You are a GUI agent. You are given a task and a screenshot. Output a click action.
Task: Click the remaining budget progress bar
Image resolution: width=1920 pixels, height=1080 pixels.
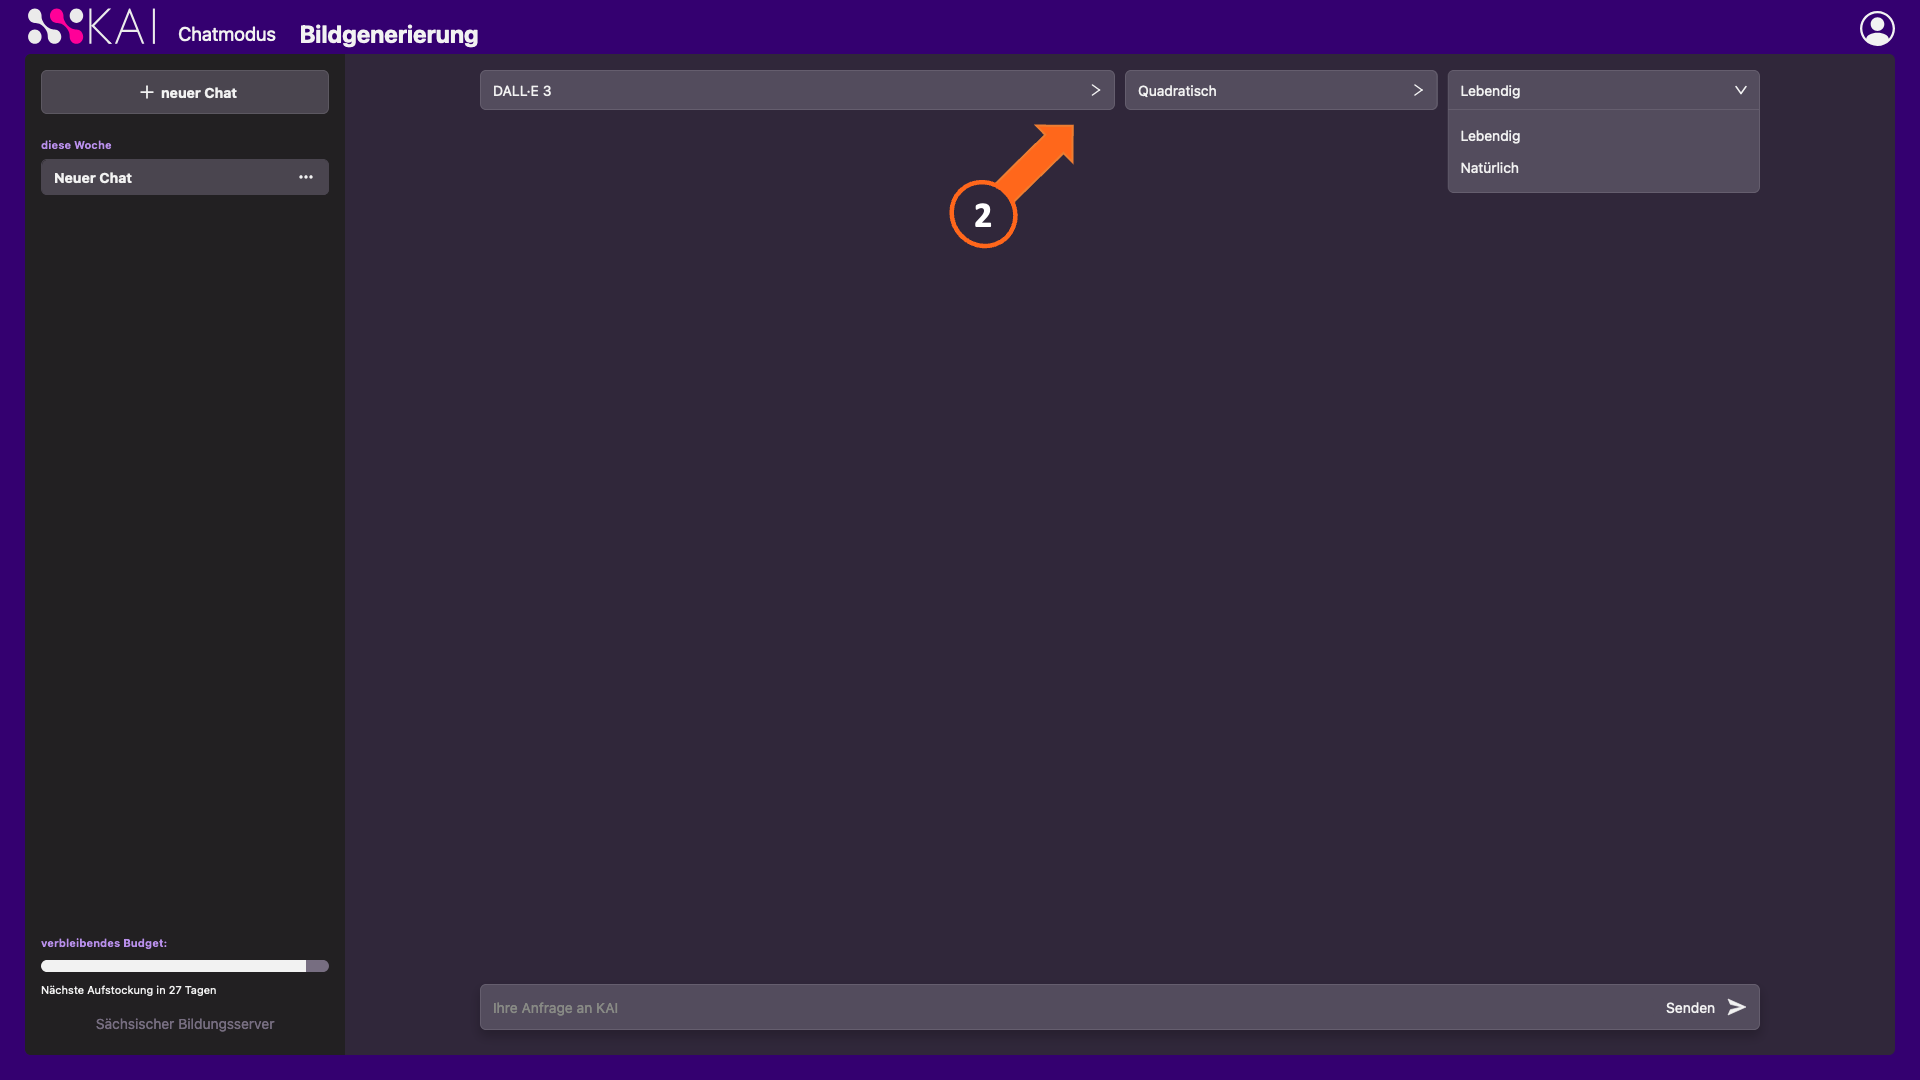tap(185, 966)
